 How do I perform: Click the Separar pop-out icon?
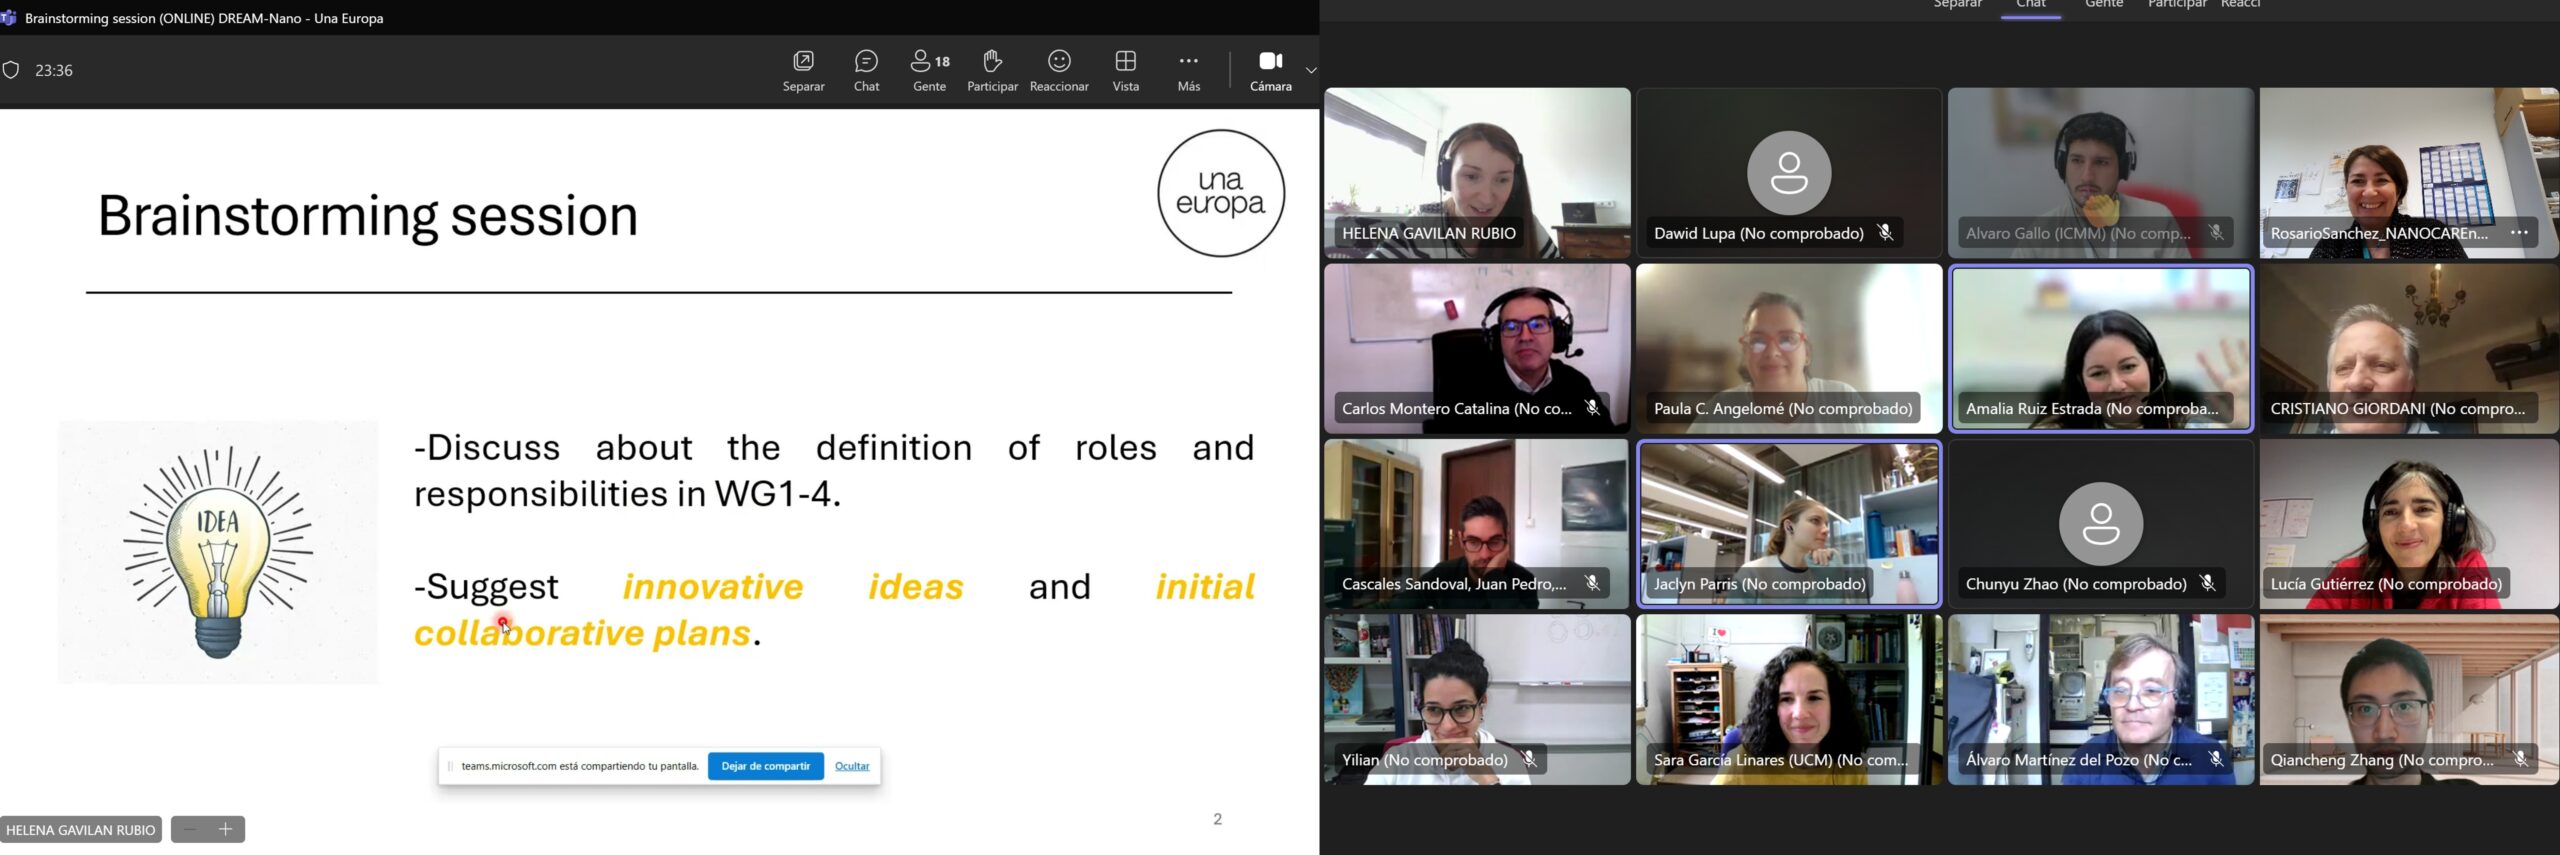803,62
